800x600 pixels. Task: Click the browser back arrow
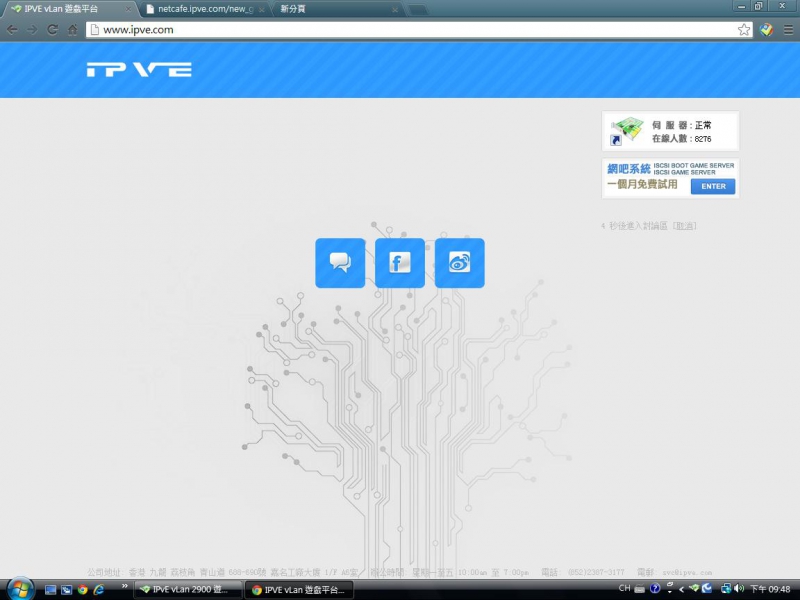[12, 30]
